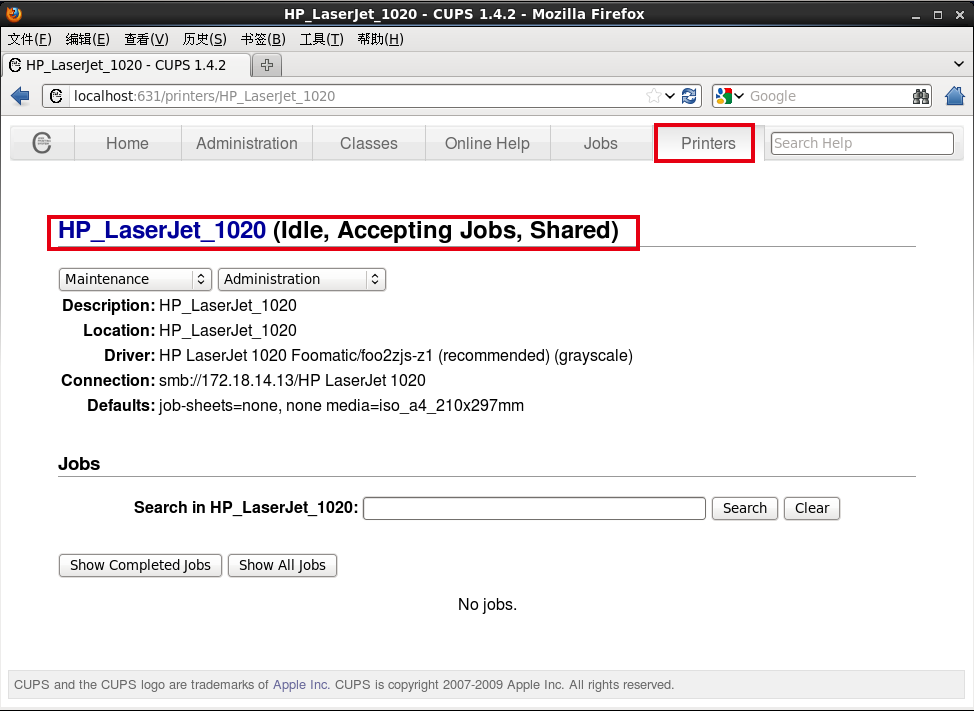Click the Search in HP_LaserJet_1020 text field
The image size is (974, 711).
(x=534, y=508)
